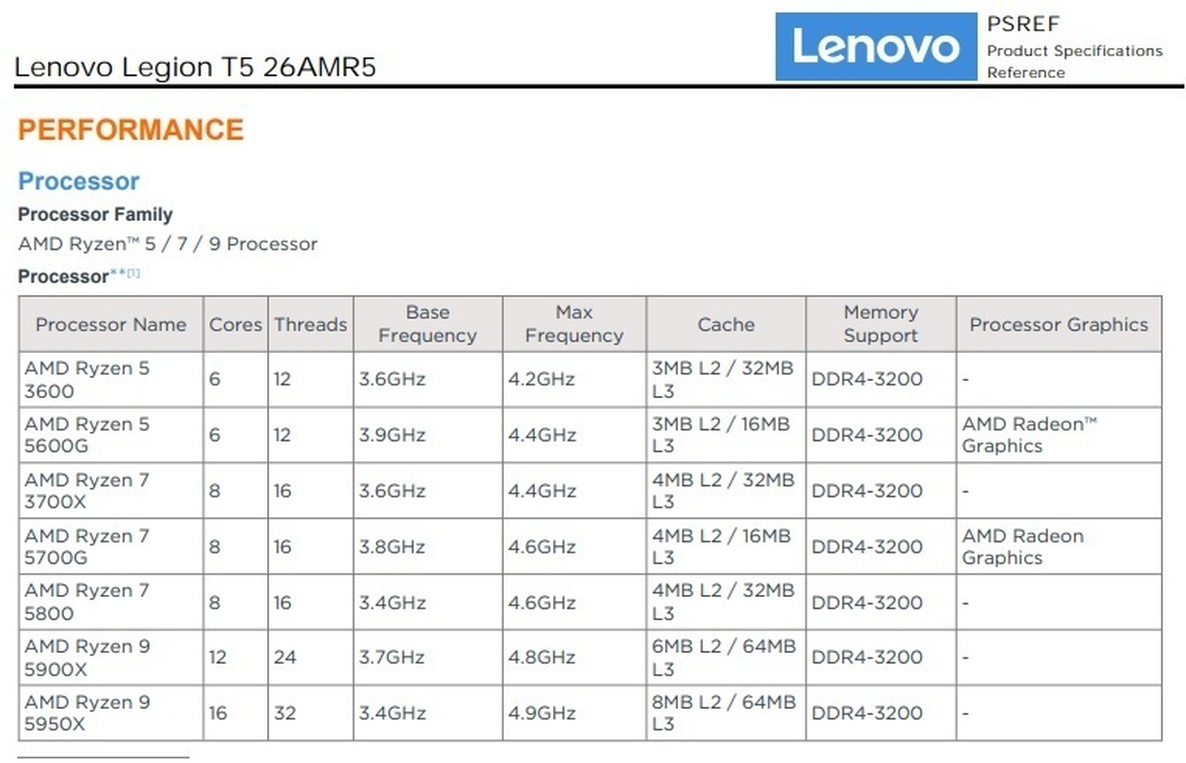
Task: Click the Cache column header
Action: 726,324
